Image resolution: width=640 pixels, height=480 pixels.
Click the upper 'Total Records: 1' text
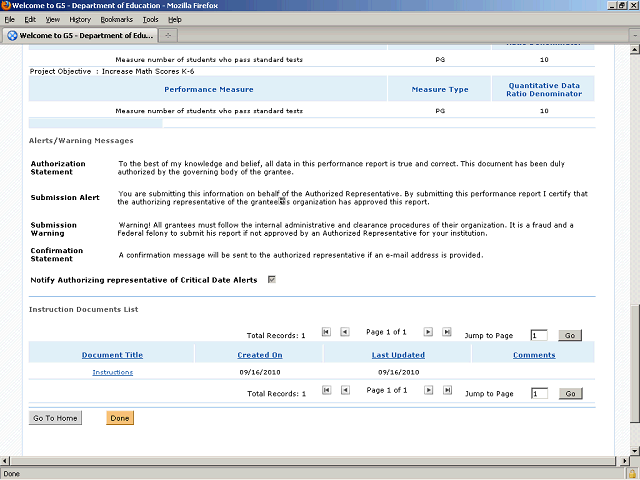[x=276, y=336]
